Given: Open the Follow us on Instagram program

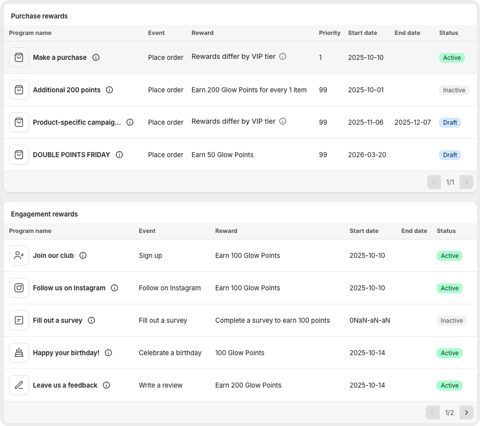Looking at the screenshot, I should pos(69,288).
